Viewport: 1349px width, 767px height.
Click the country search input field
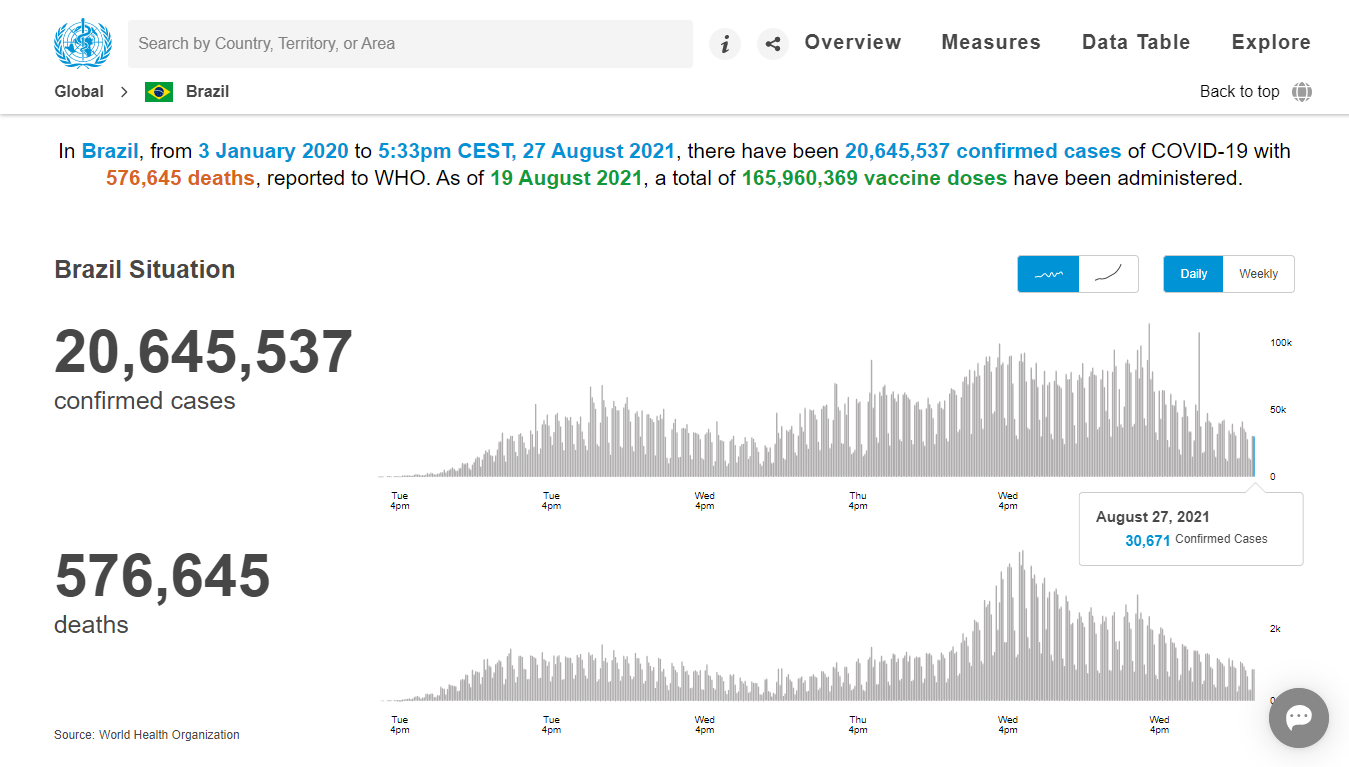coord(410,44)
